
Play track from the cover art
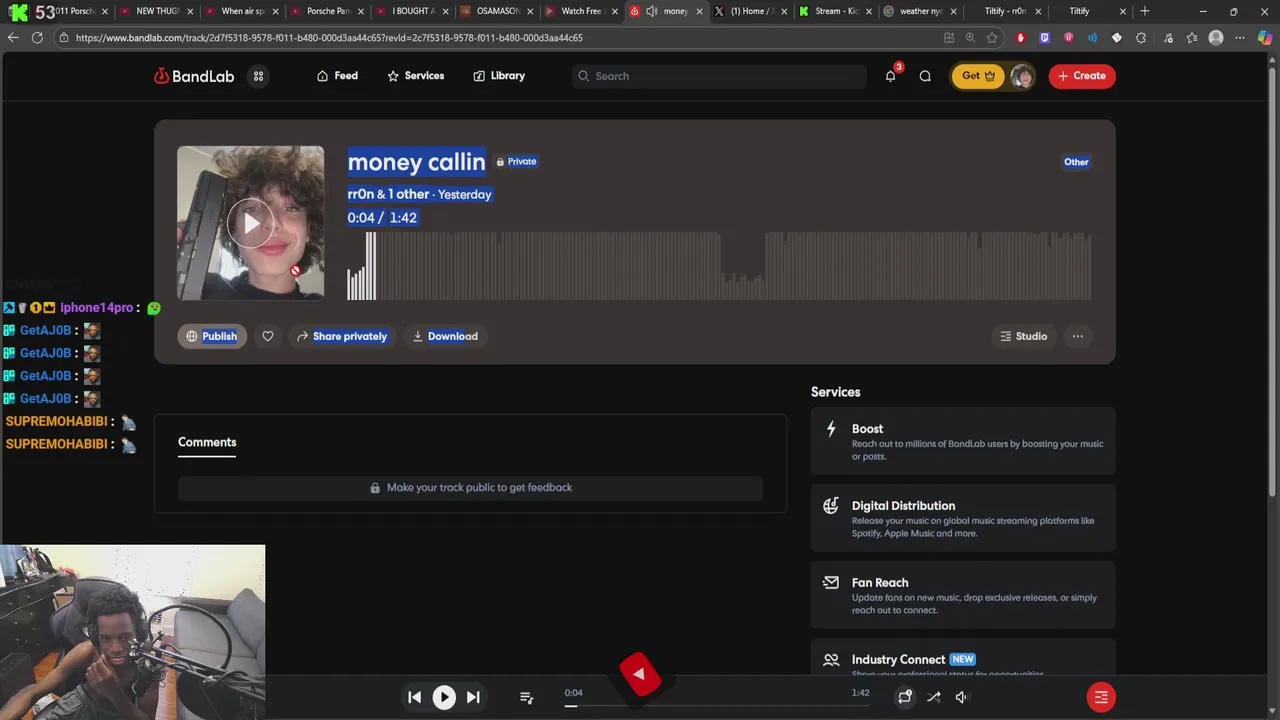point(250,223)
